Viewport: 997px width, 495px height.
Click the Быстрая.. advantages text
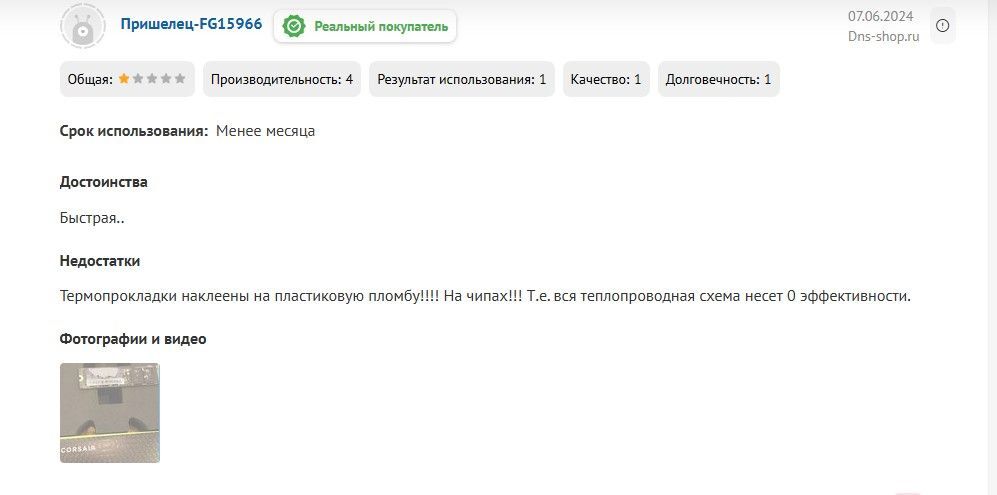(x=92, y=218)
